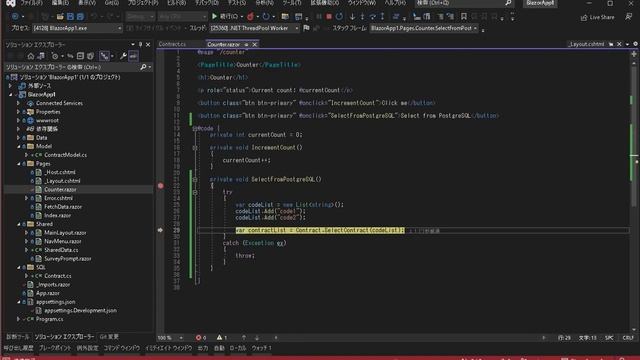Collapse the Pages folder
640x360 pixels.
[18, 164]
